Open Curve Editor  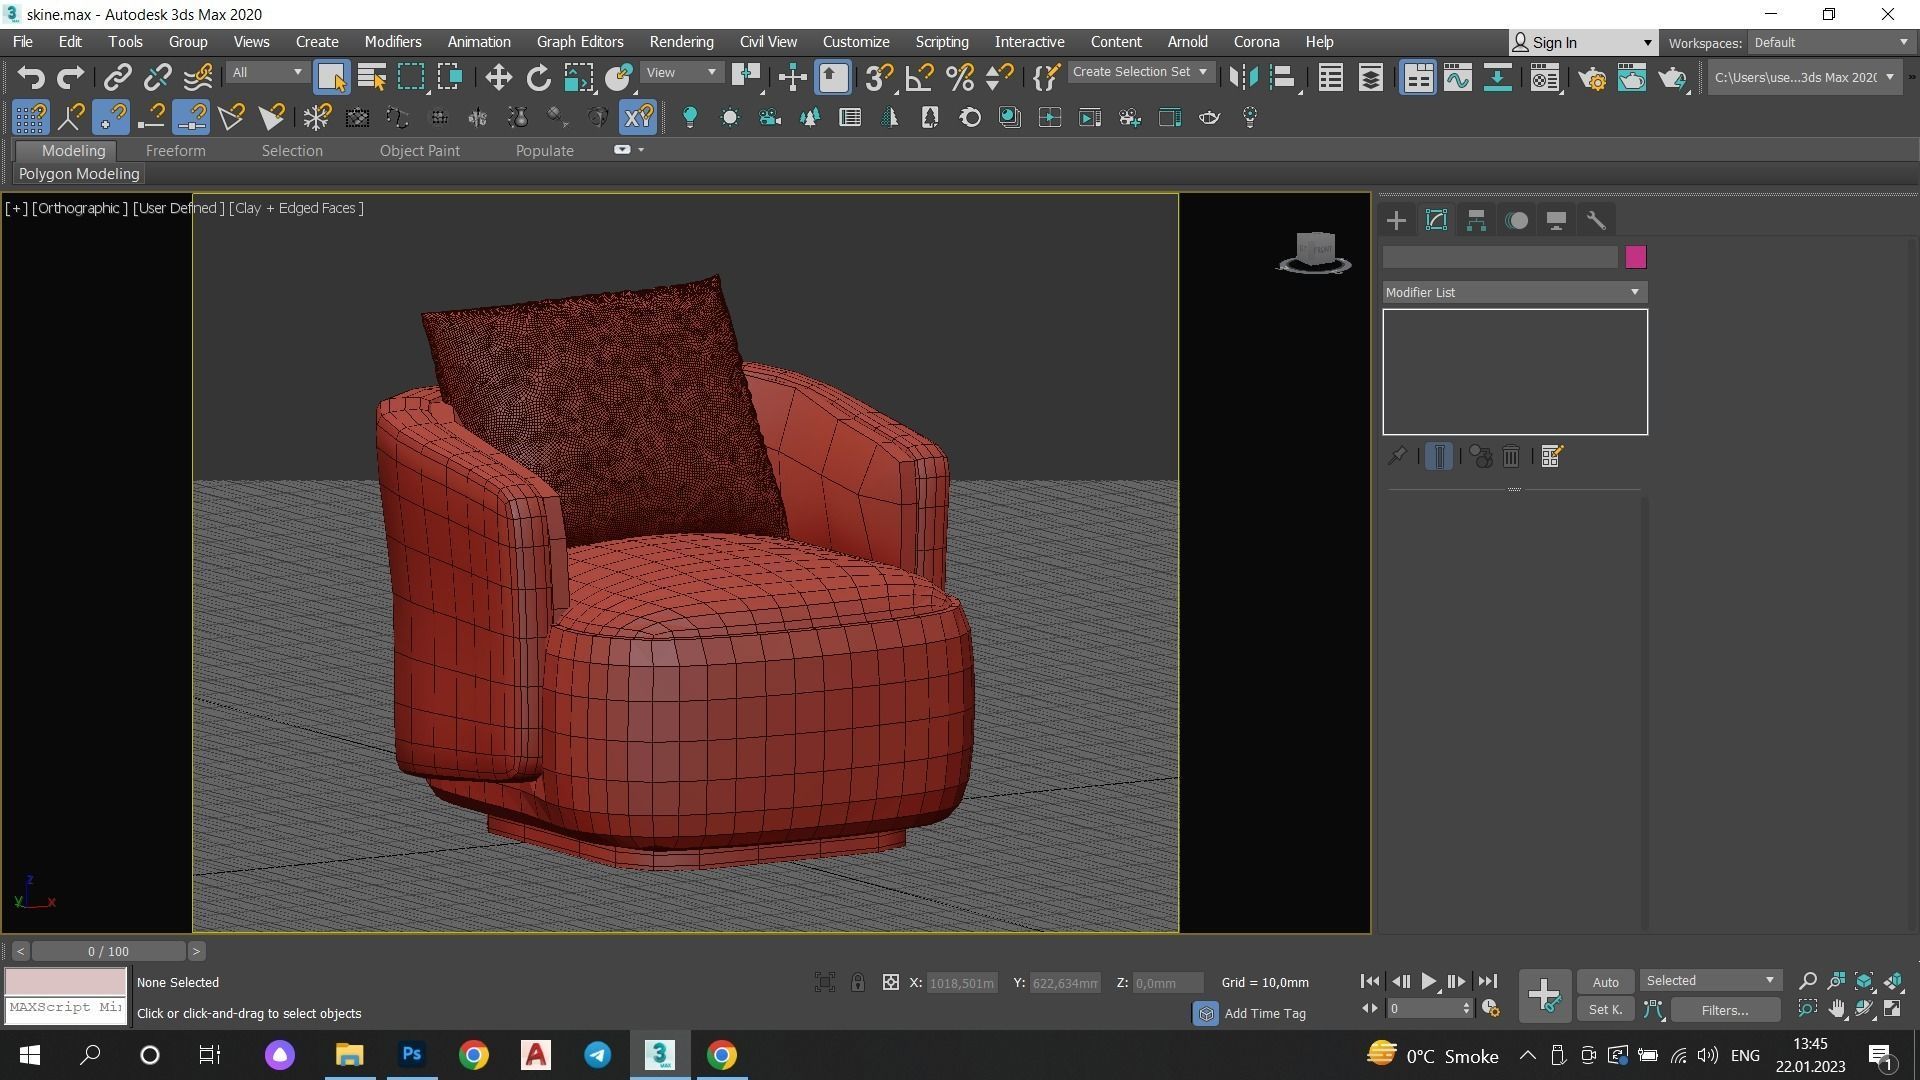click(x=1457, y=77)
